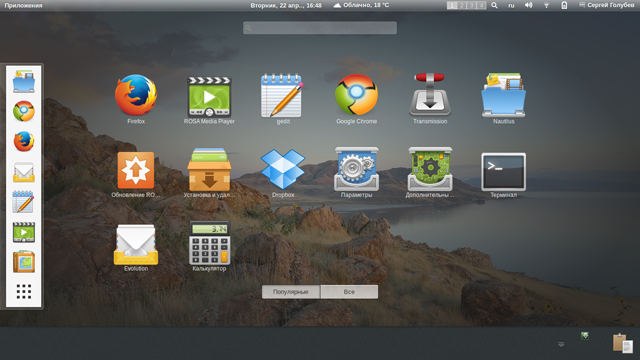Open the clipboard icon in the bottom tray
Viewport: 640px width, 360px height.
tap(622, 342)
